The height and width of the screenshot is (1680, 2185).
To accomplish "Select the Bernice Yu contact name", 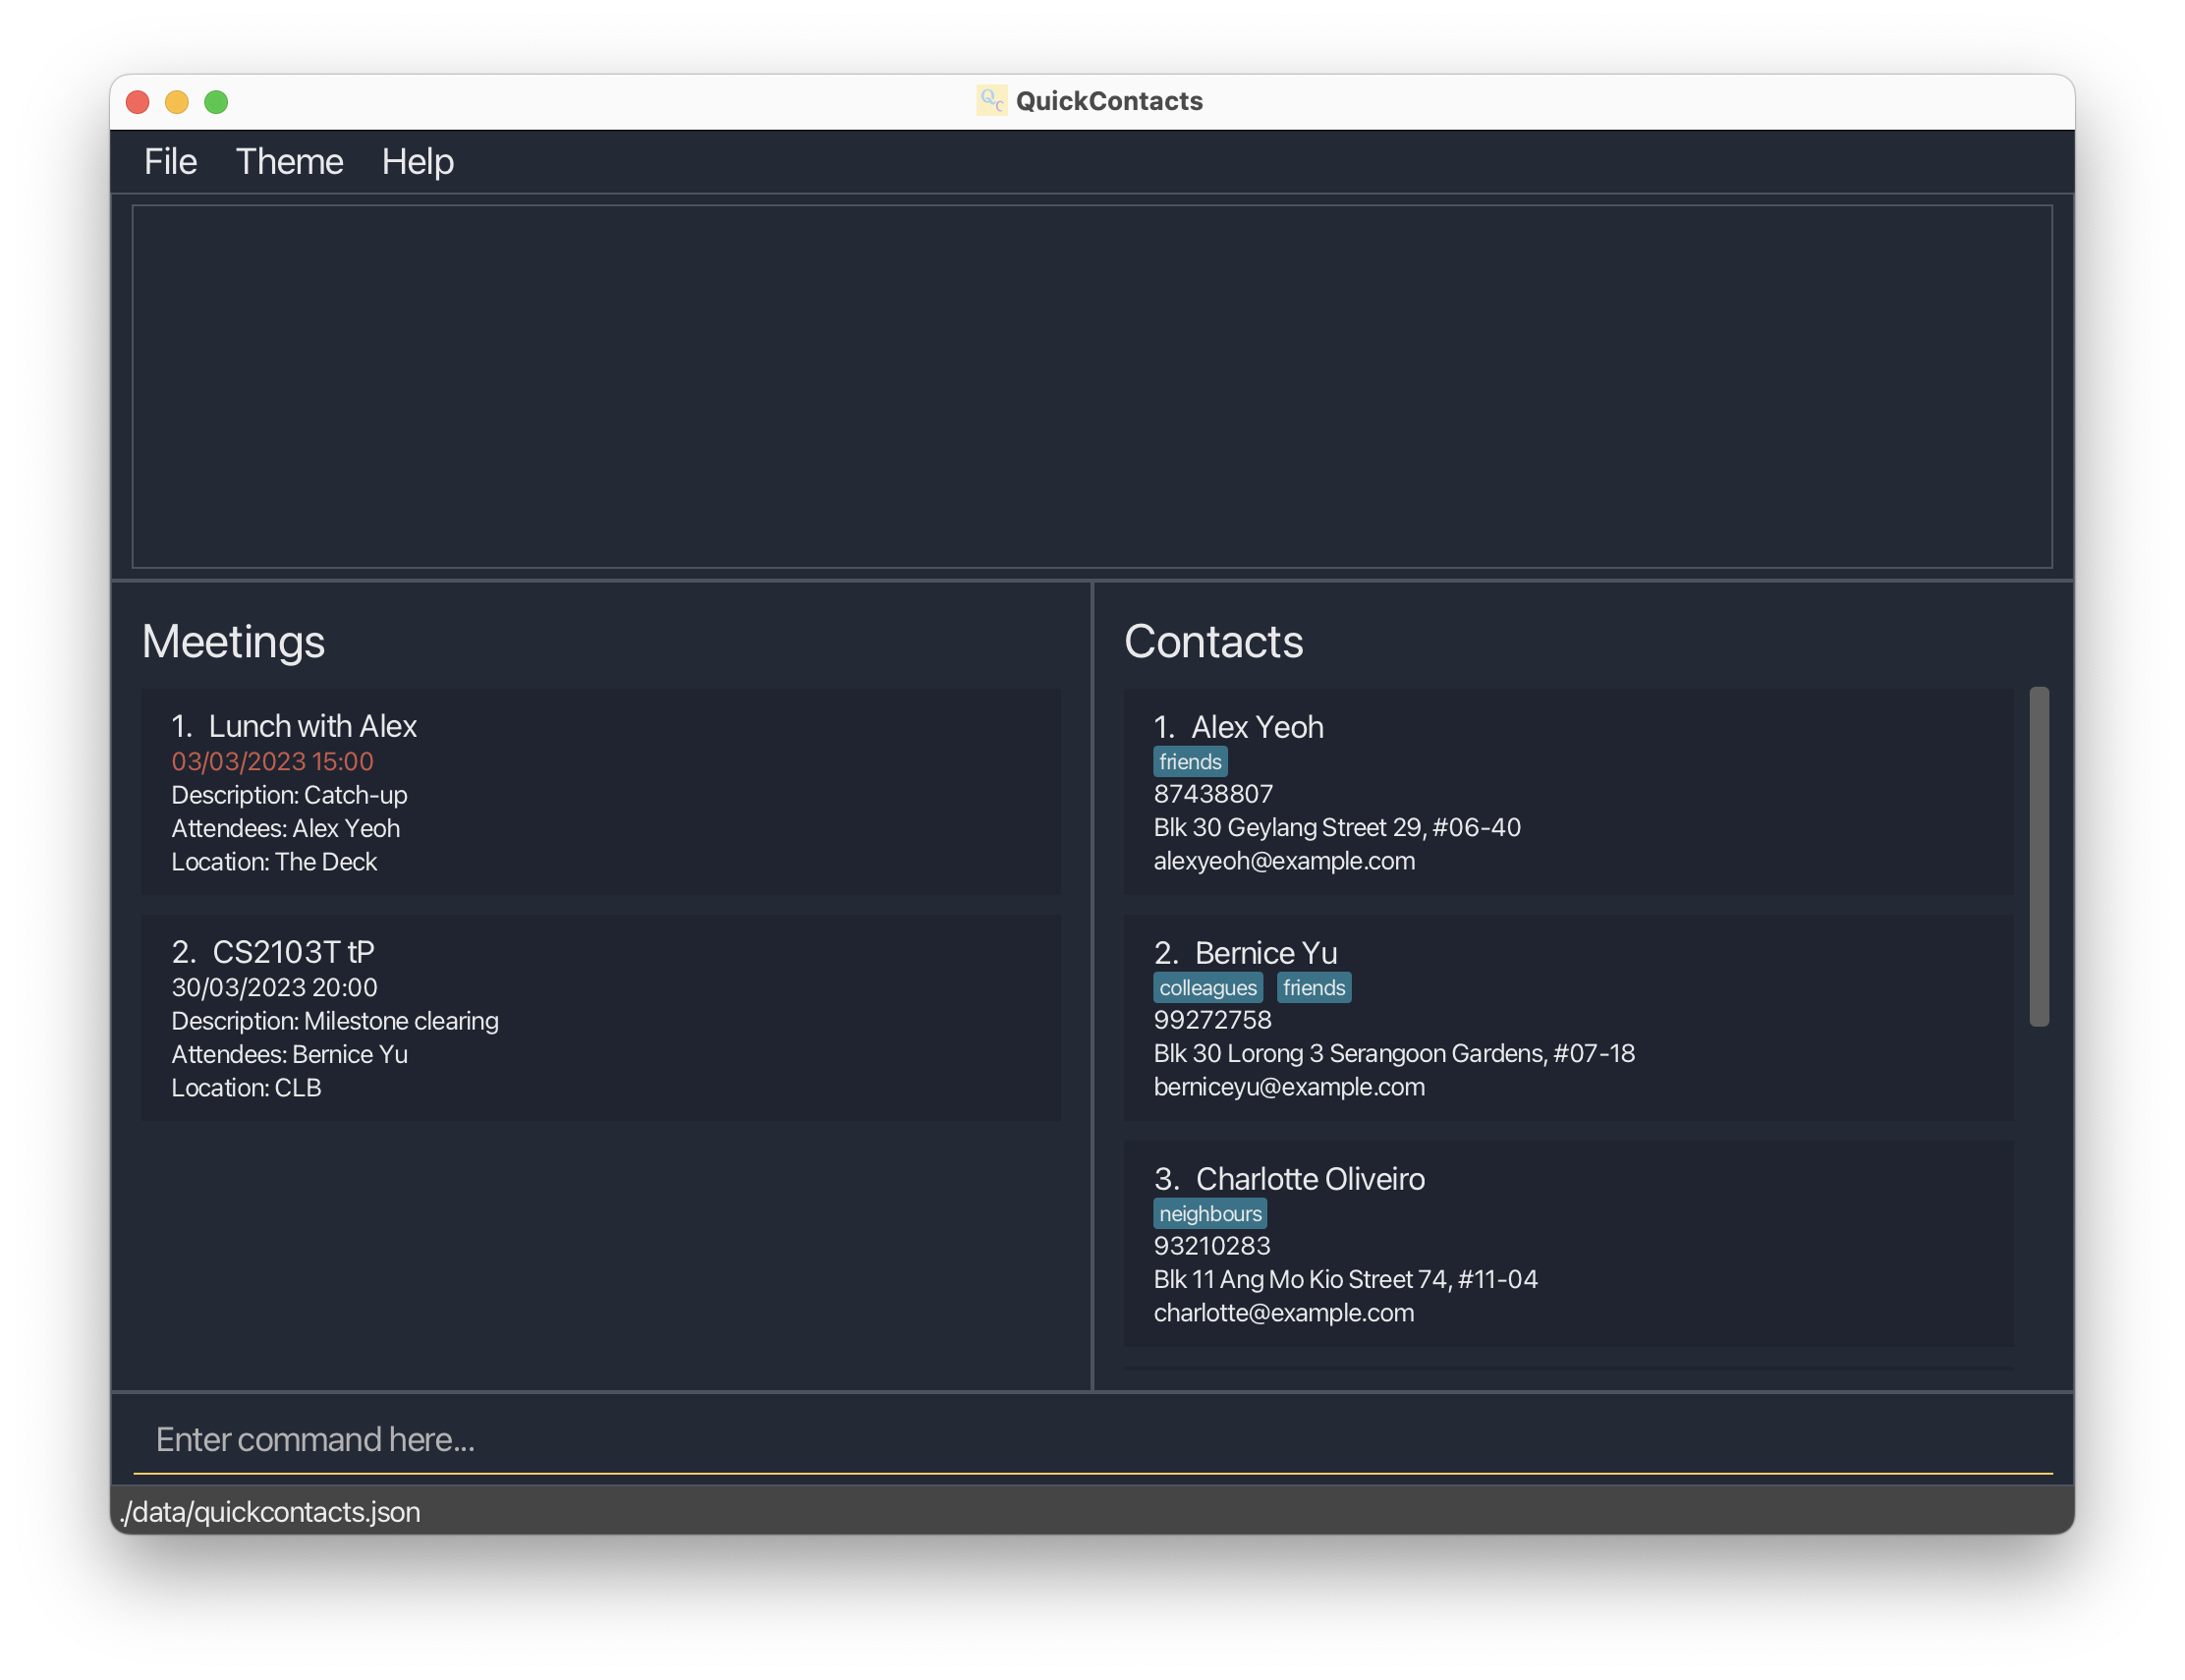I will coord(1266,953).
